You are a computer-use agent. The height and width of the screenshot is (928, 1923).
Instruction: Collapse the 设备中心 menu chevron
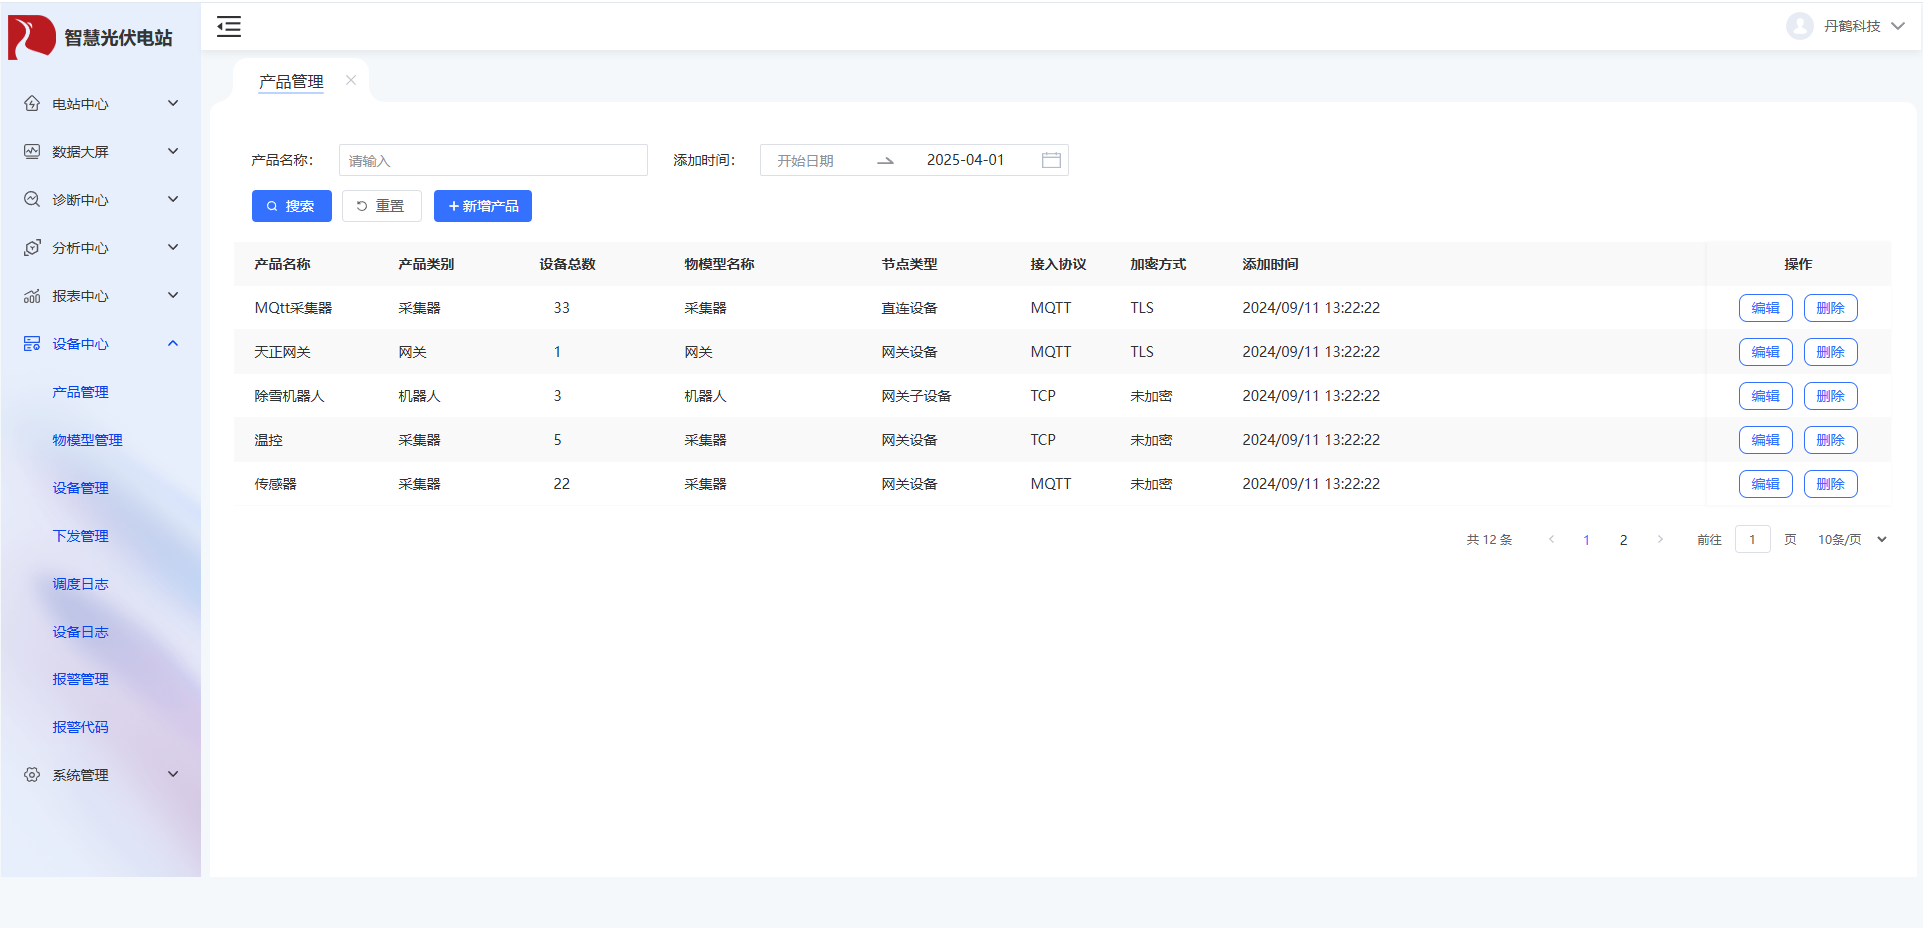(173, 343)
